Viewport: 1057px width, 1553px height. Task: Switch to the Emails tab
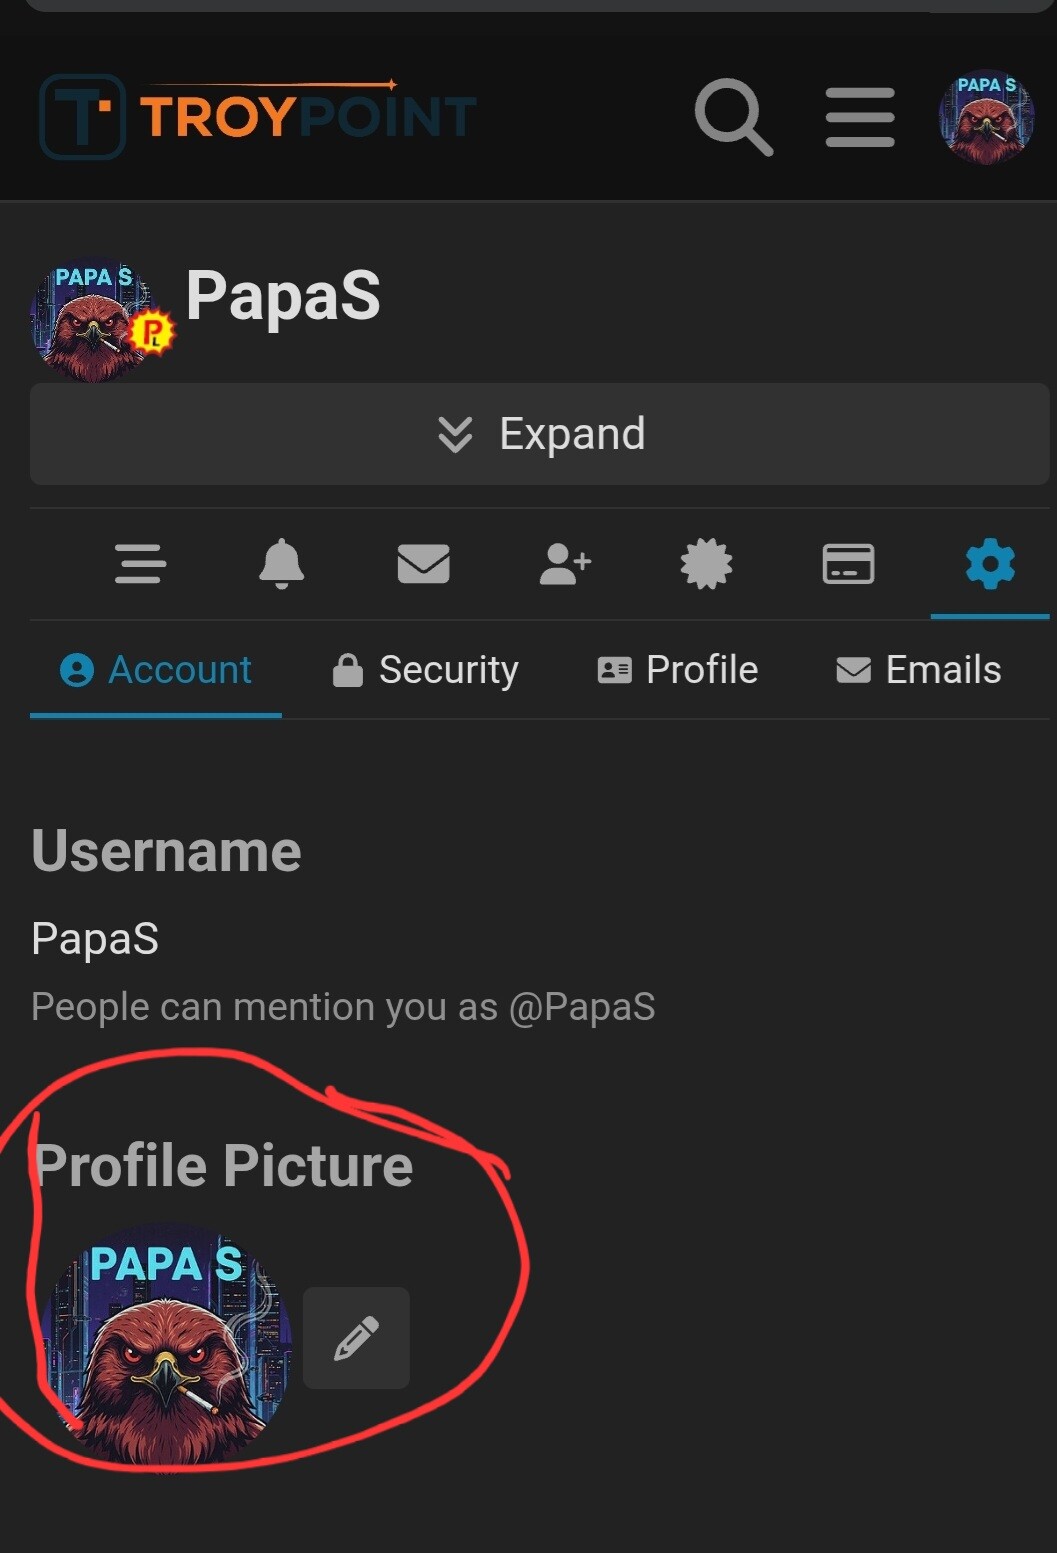click(x=919, y=670)
